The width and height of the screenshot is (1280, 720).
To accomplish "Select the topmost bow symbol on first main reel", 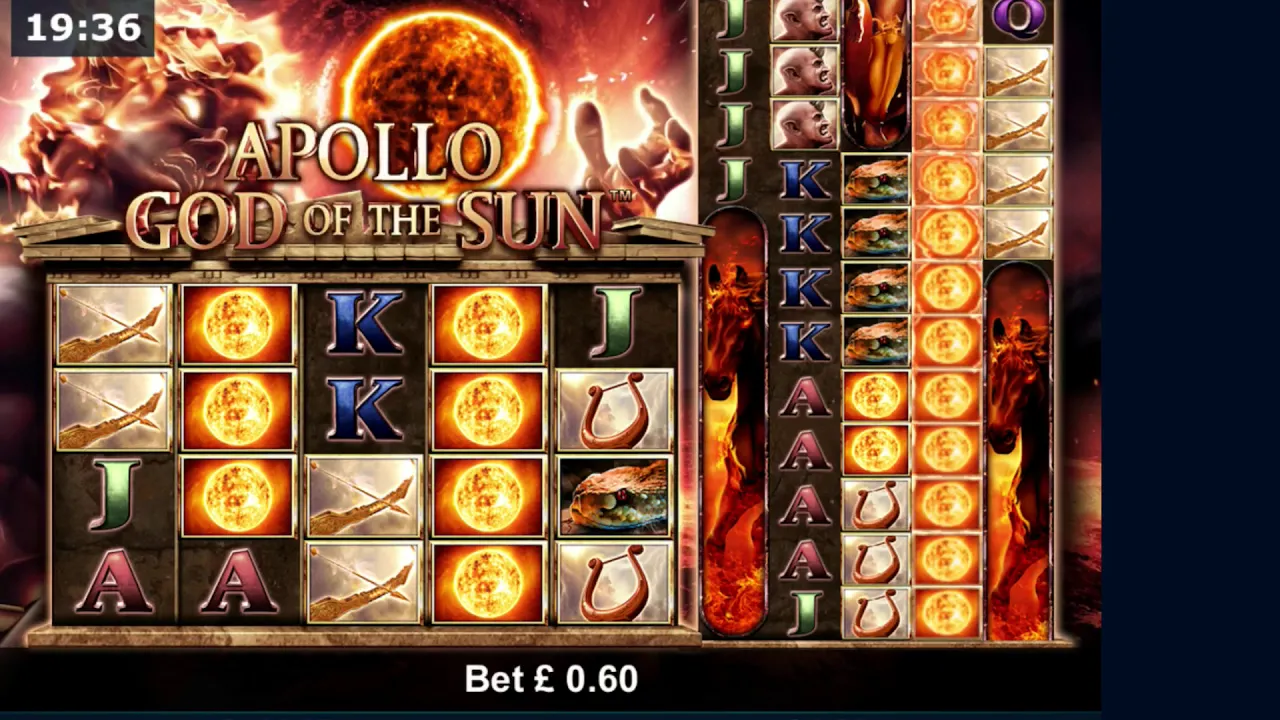I will tap(114, 324).
